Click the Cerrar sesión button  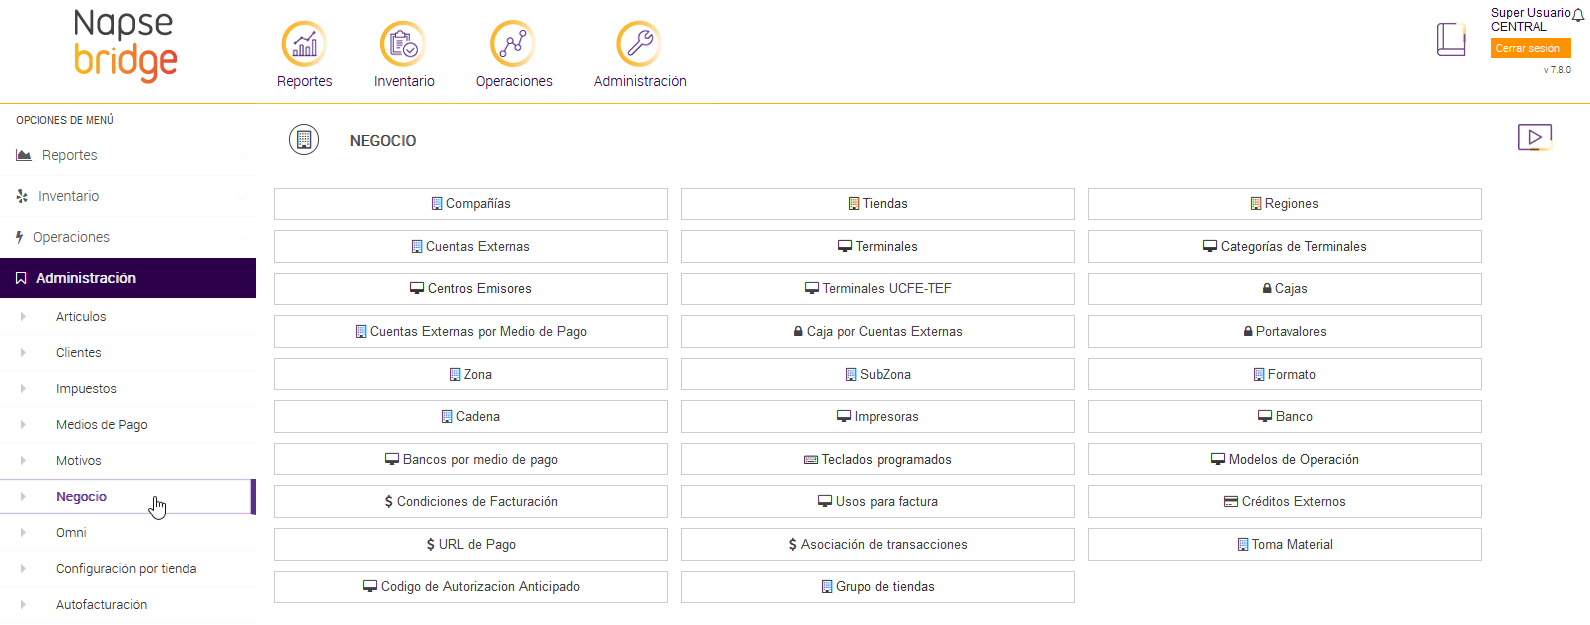pos(1529,48)
